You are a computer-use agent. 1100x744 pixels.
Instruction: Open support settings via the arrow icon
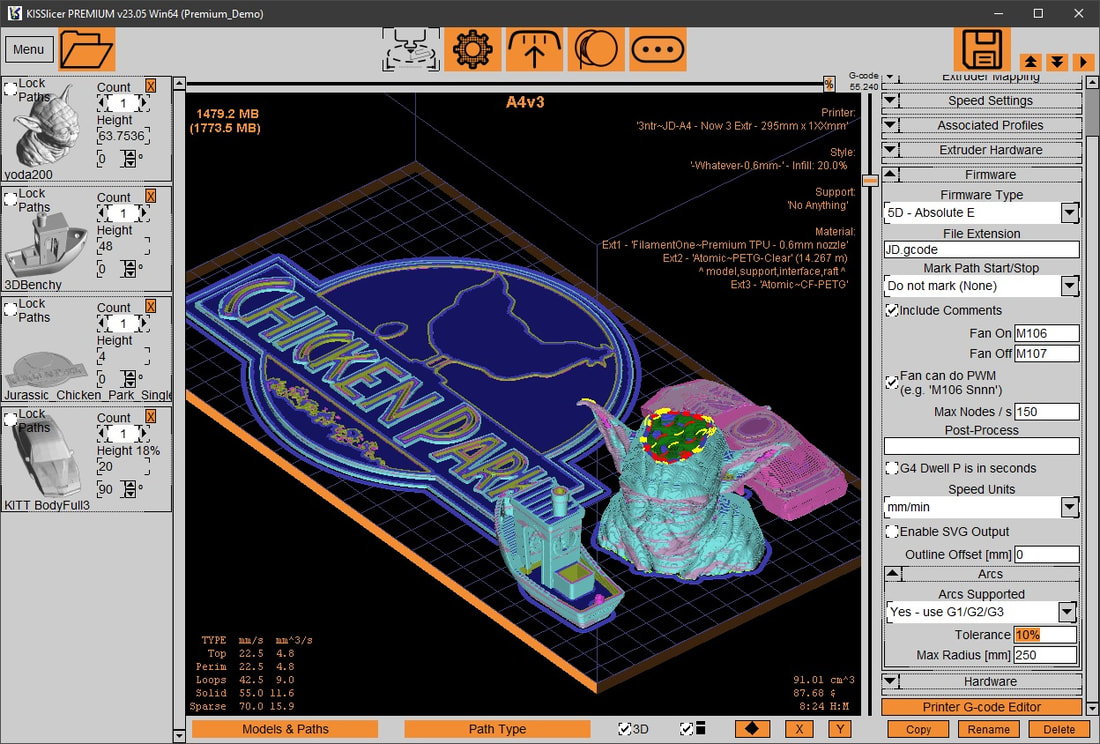coord(534,48)
